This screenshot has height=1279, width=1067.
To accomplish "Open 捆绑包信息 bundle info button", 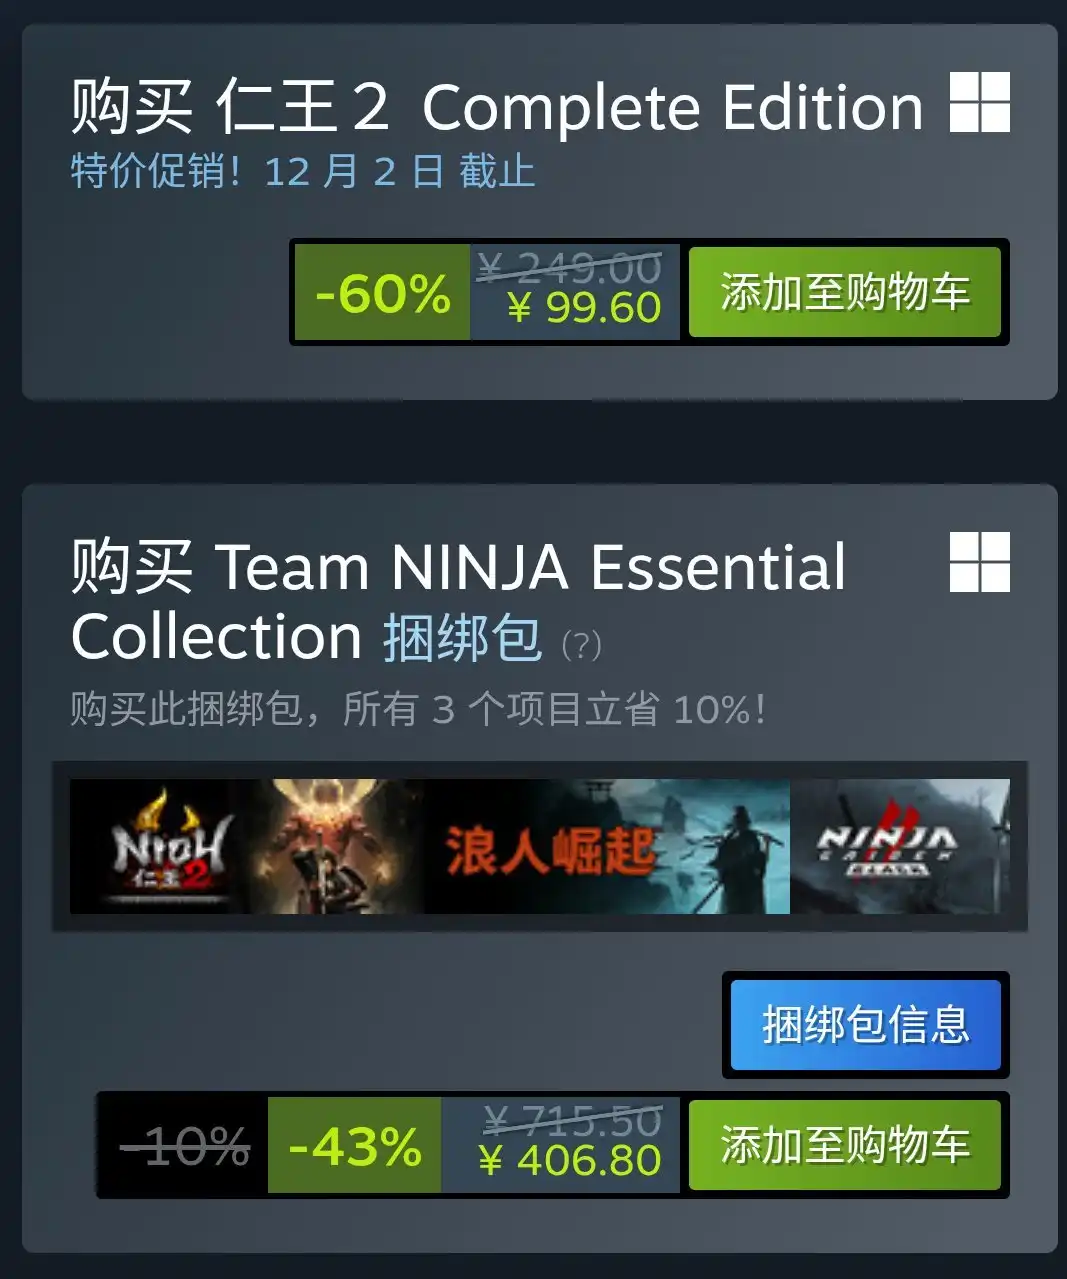I will click(x=865, y=1025).
